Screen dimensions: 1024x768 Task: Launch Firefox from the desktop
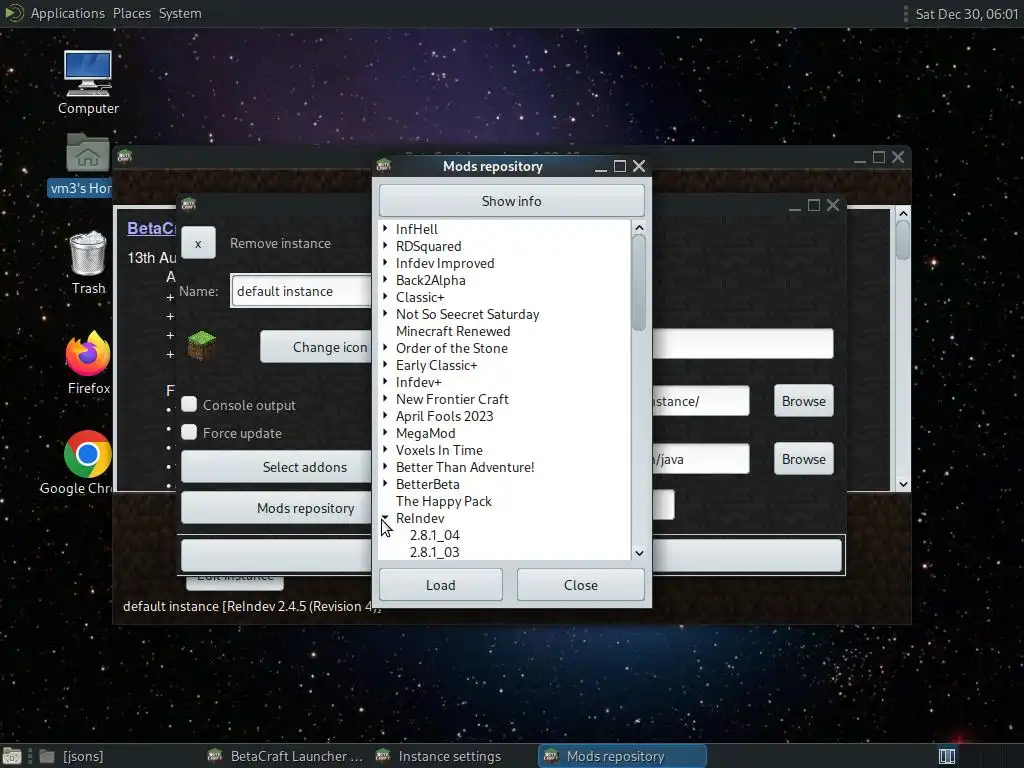pyautogui.click(x=88, y=362)
